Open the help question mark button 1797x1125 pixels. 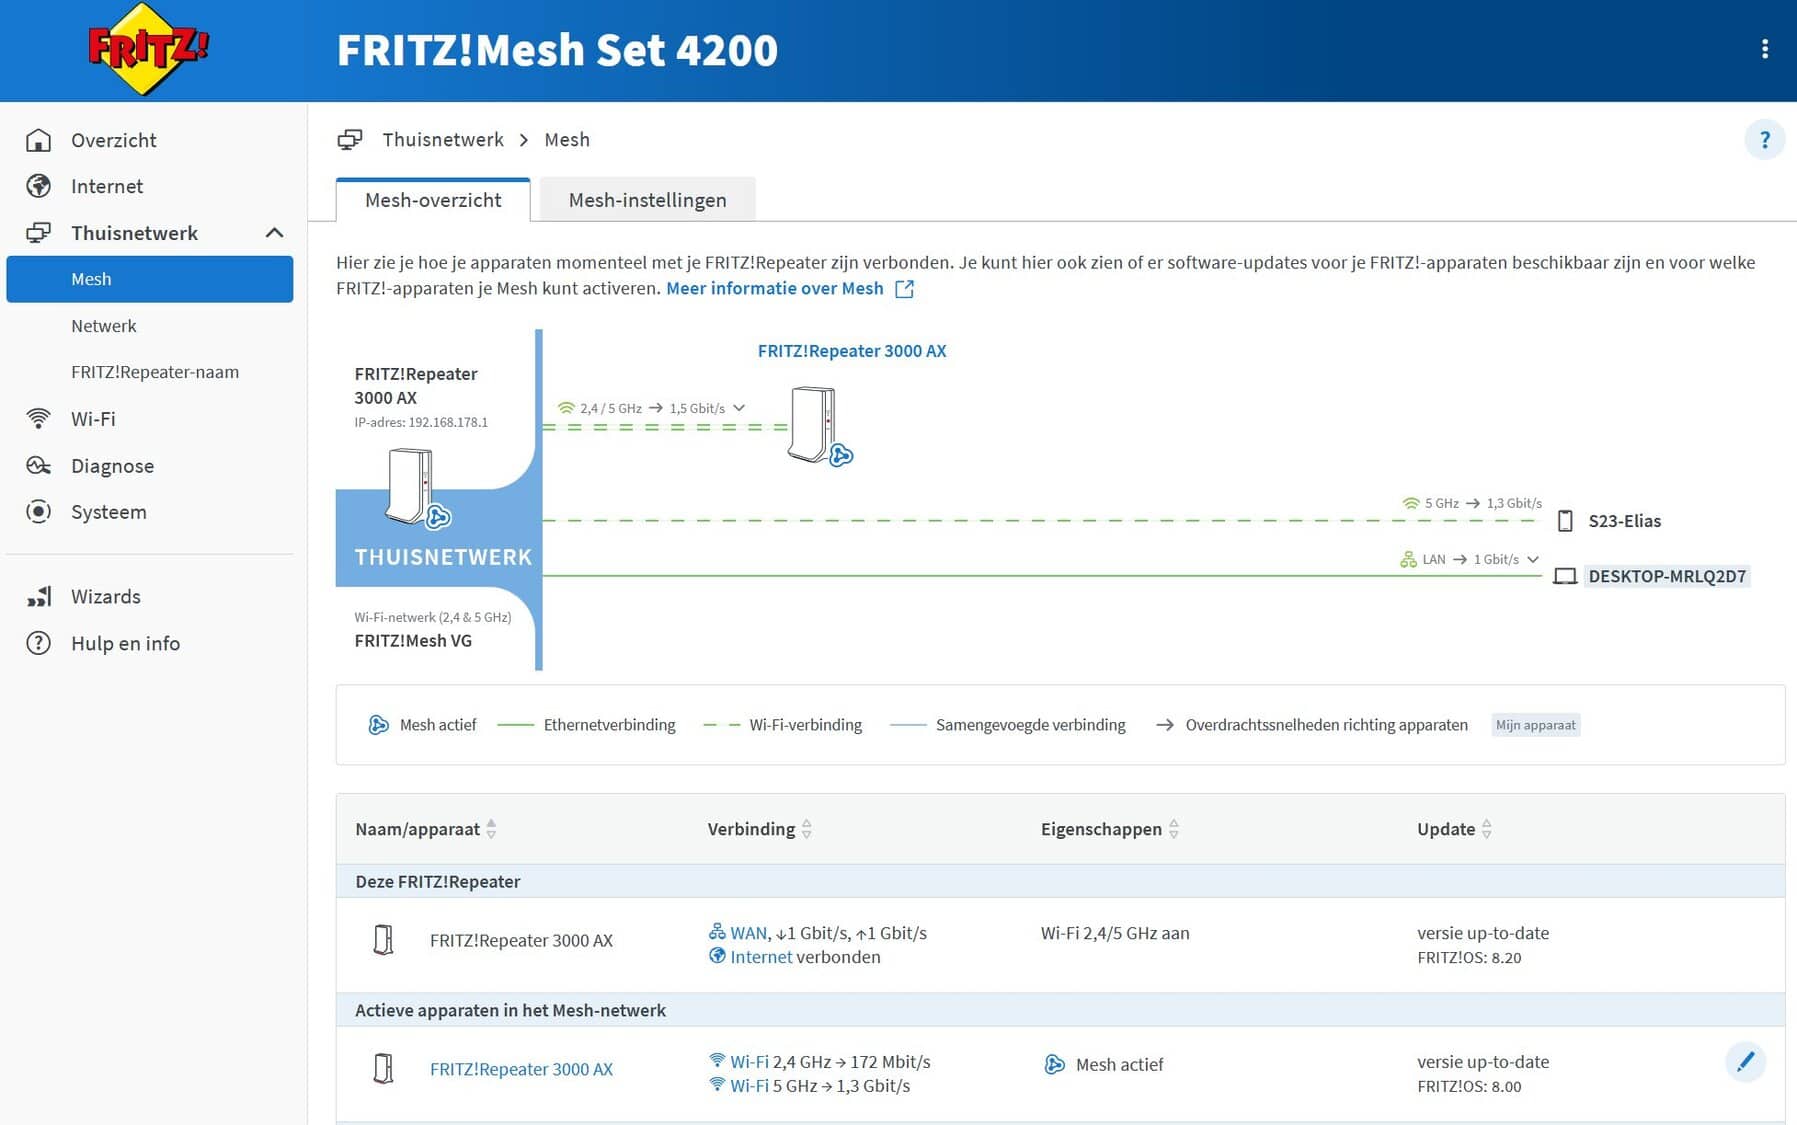click(x=1764, y=140)
